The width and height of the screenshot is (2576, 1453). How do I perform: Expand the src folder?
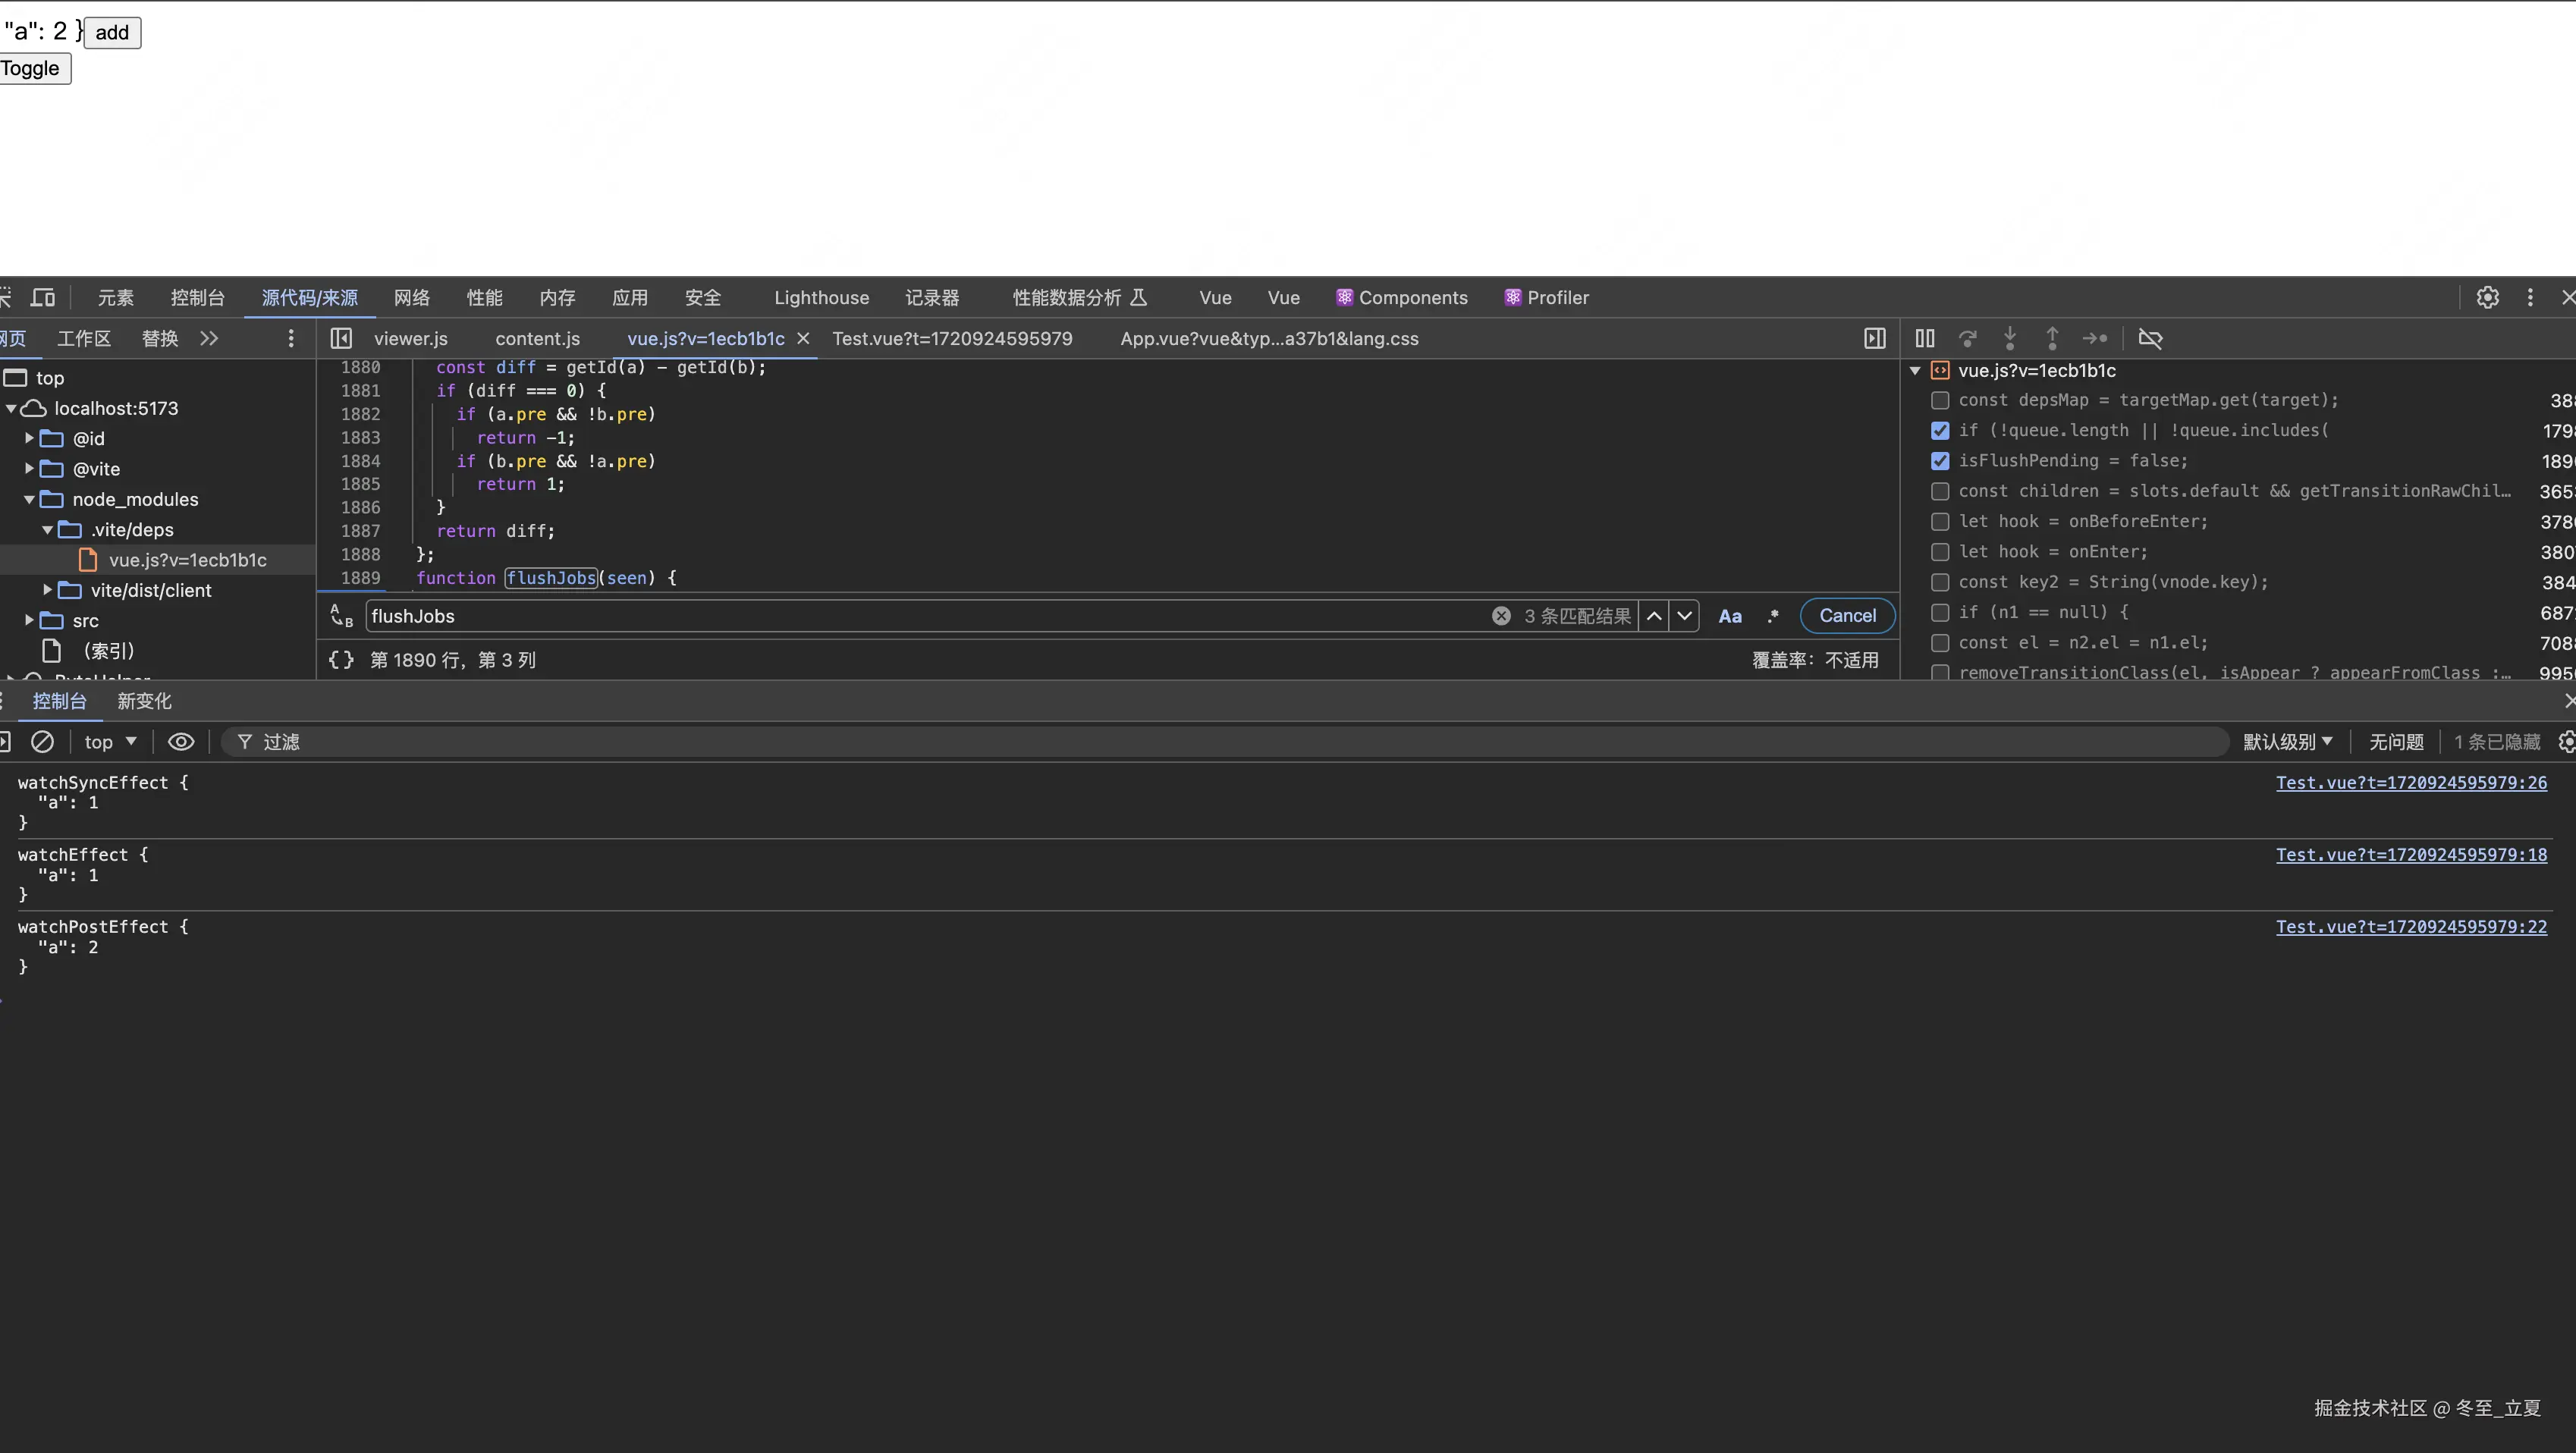[x=29, y=620]
